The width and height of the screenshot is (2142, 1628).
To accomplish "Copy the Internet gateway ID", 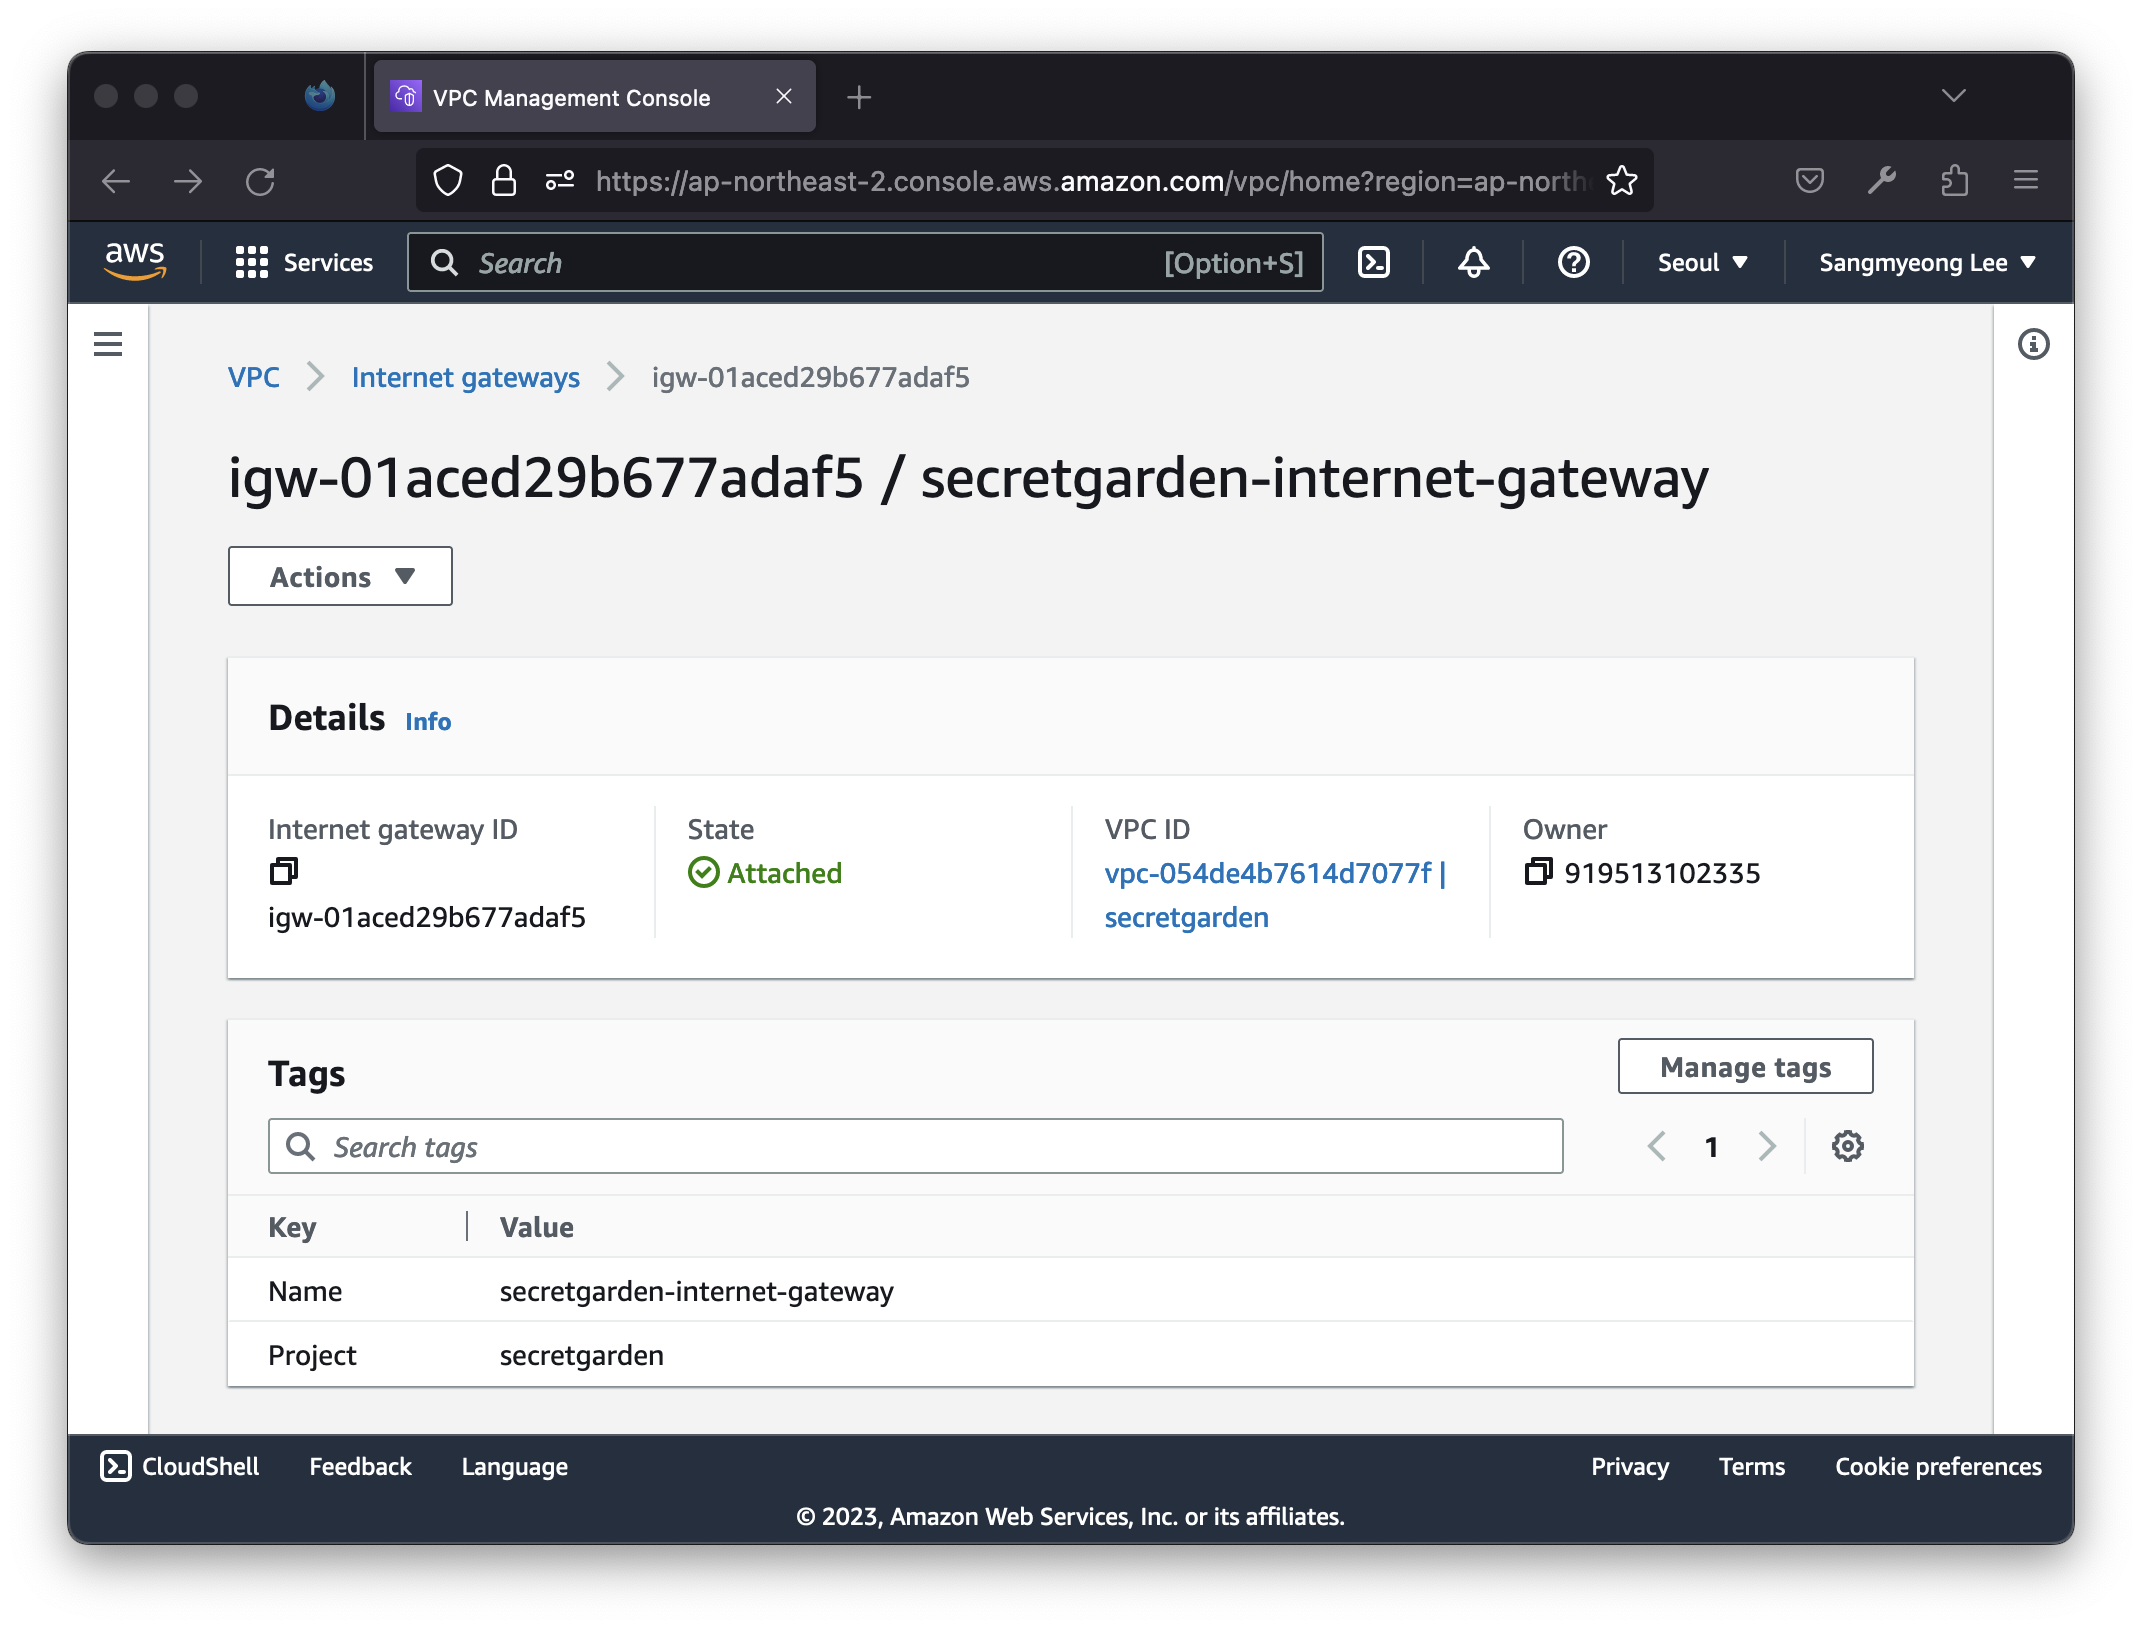I will point(284,871).
